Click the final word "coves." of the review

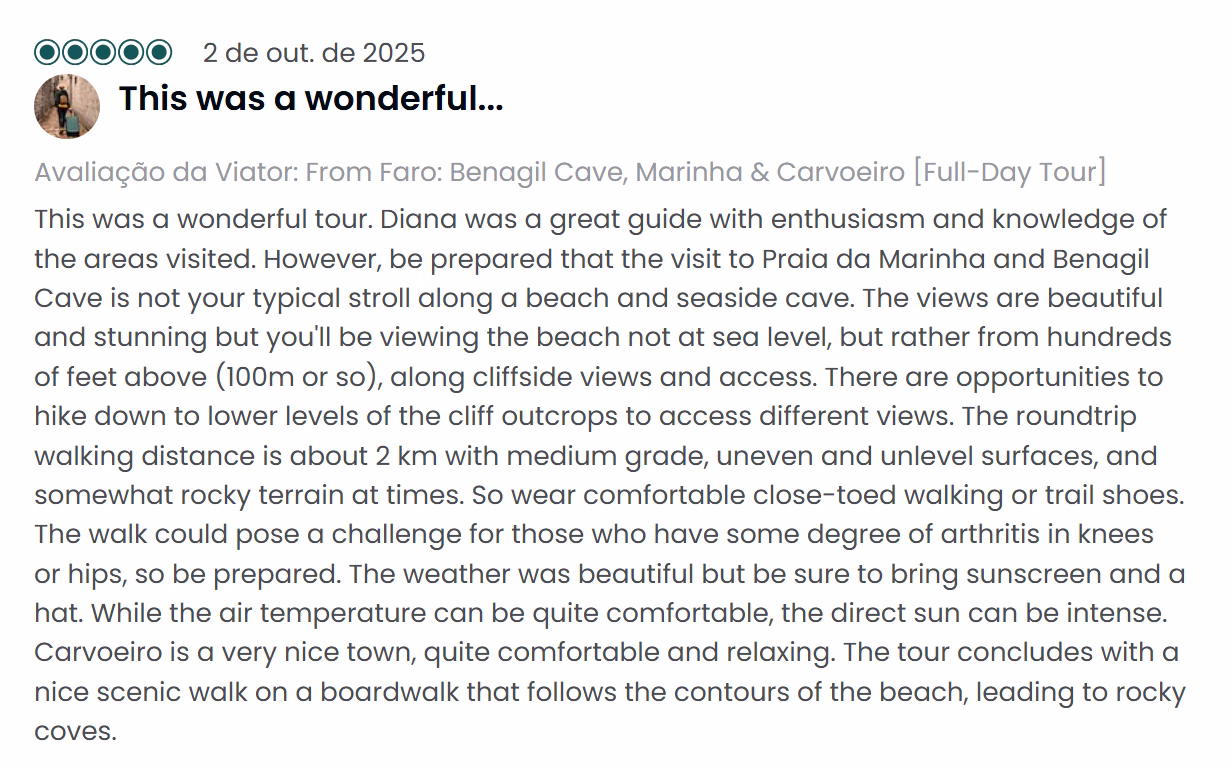(x=75, y=731)
